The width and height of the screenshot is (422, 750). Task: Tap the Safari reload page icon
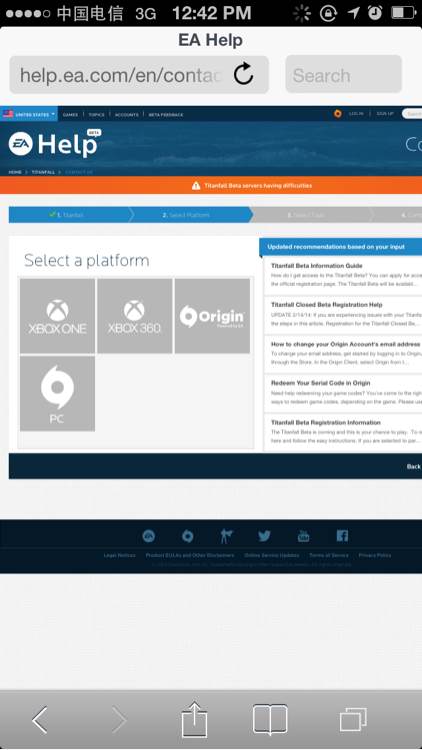[243, 75]
